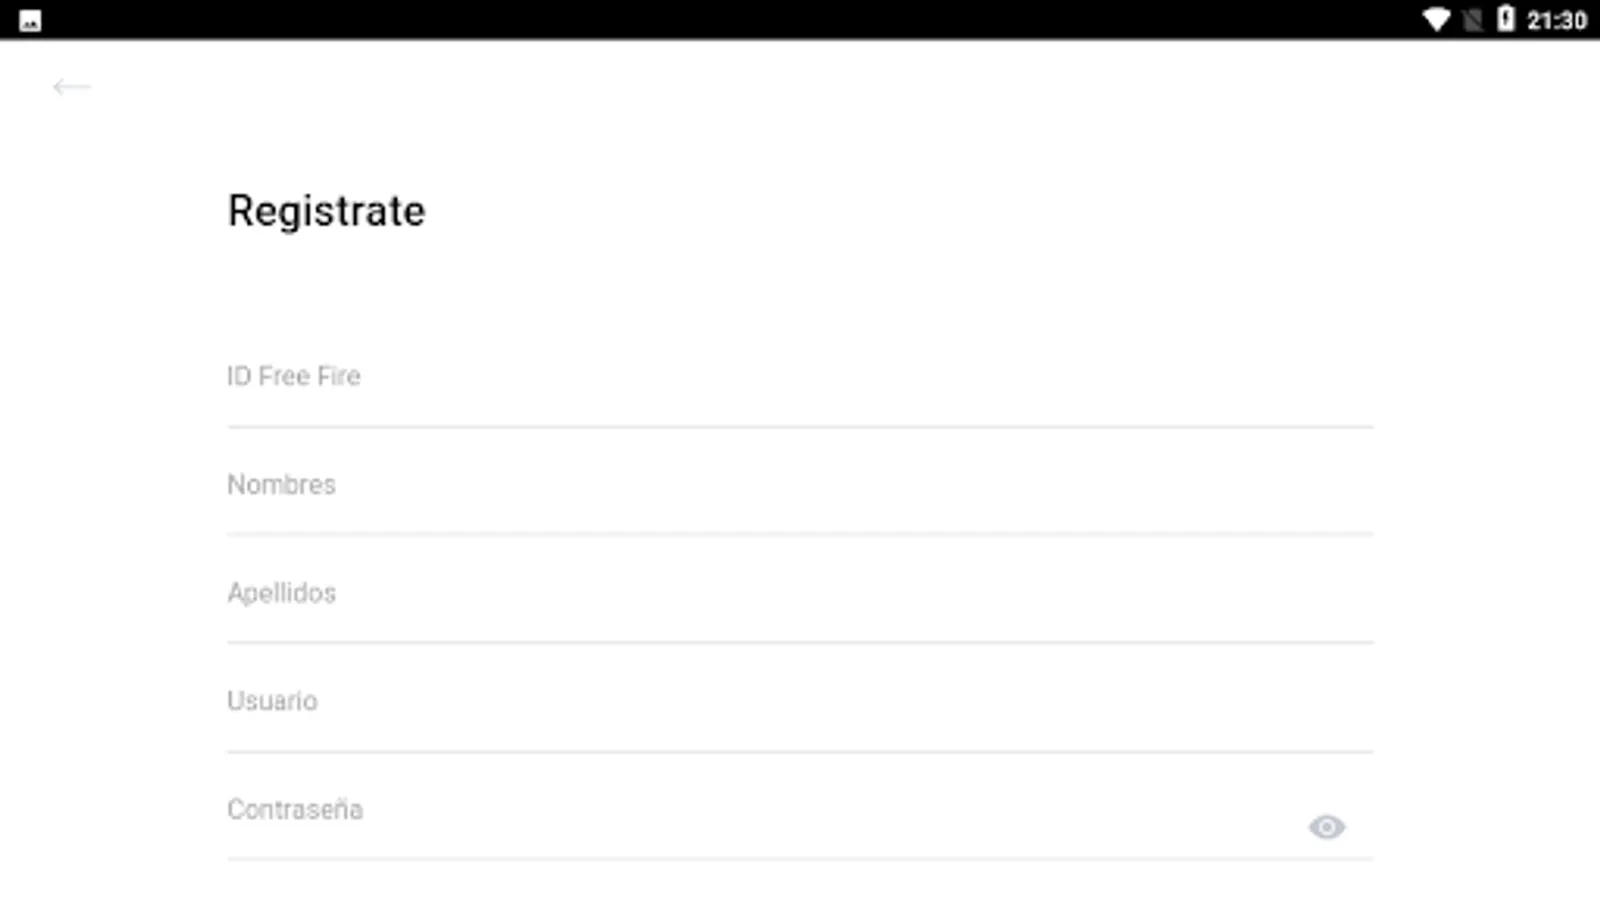Click the ID Free Fire placeholder text
1600x900 pixels.
[x=293, y=377]
